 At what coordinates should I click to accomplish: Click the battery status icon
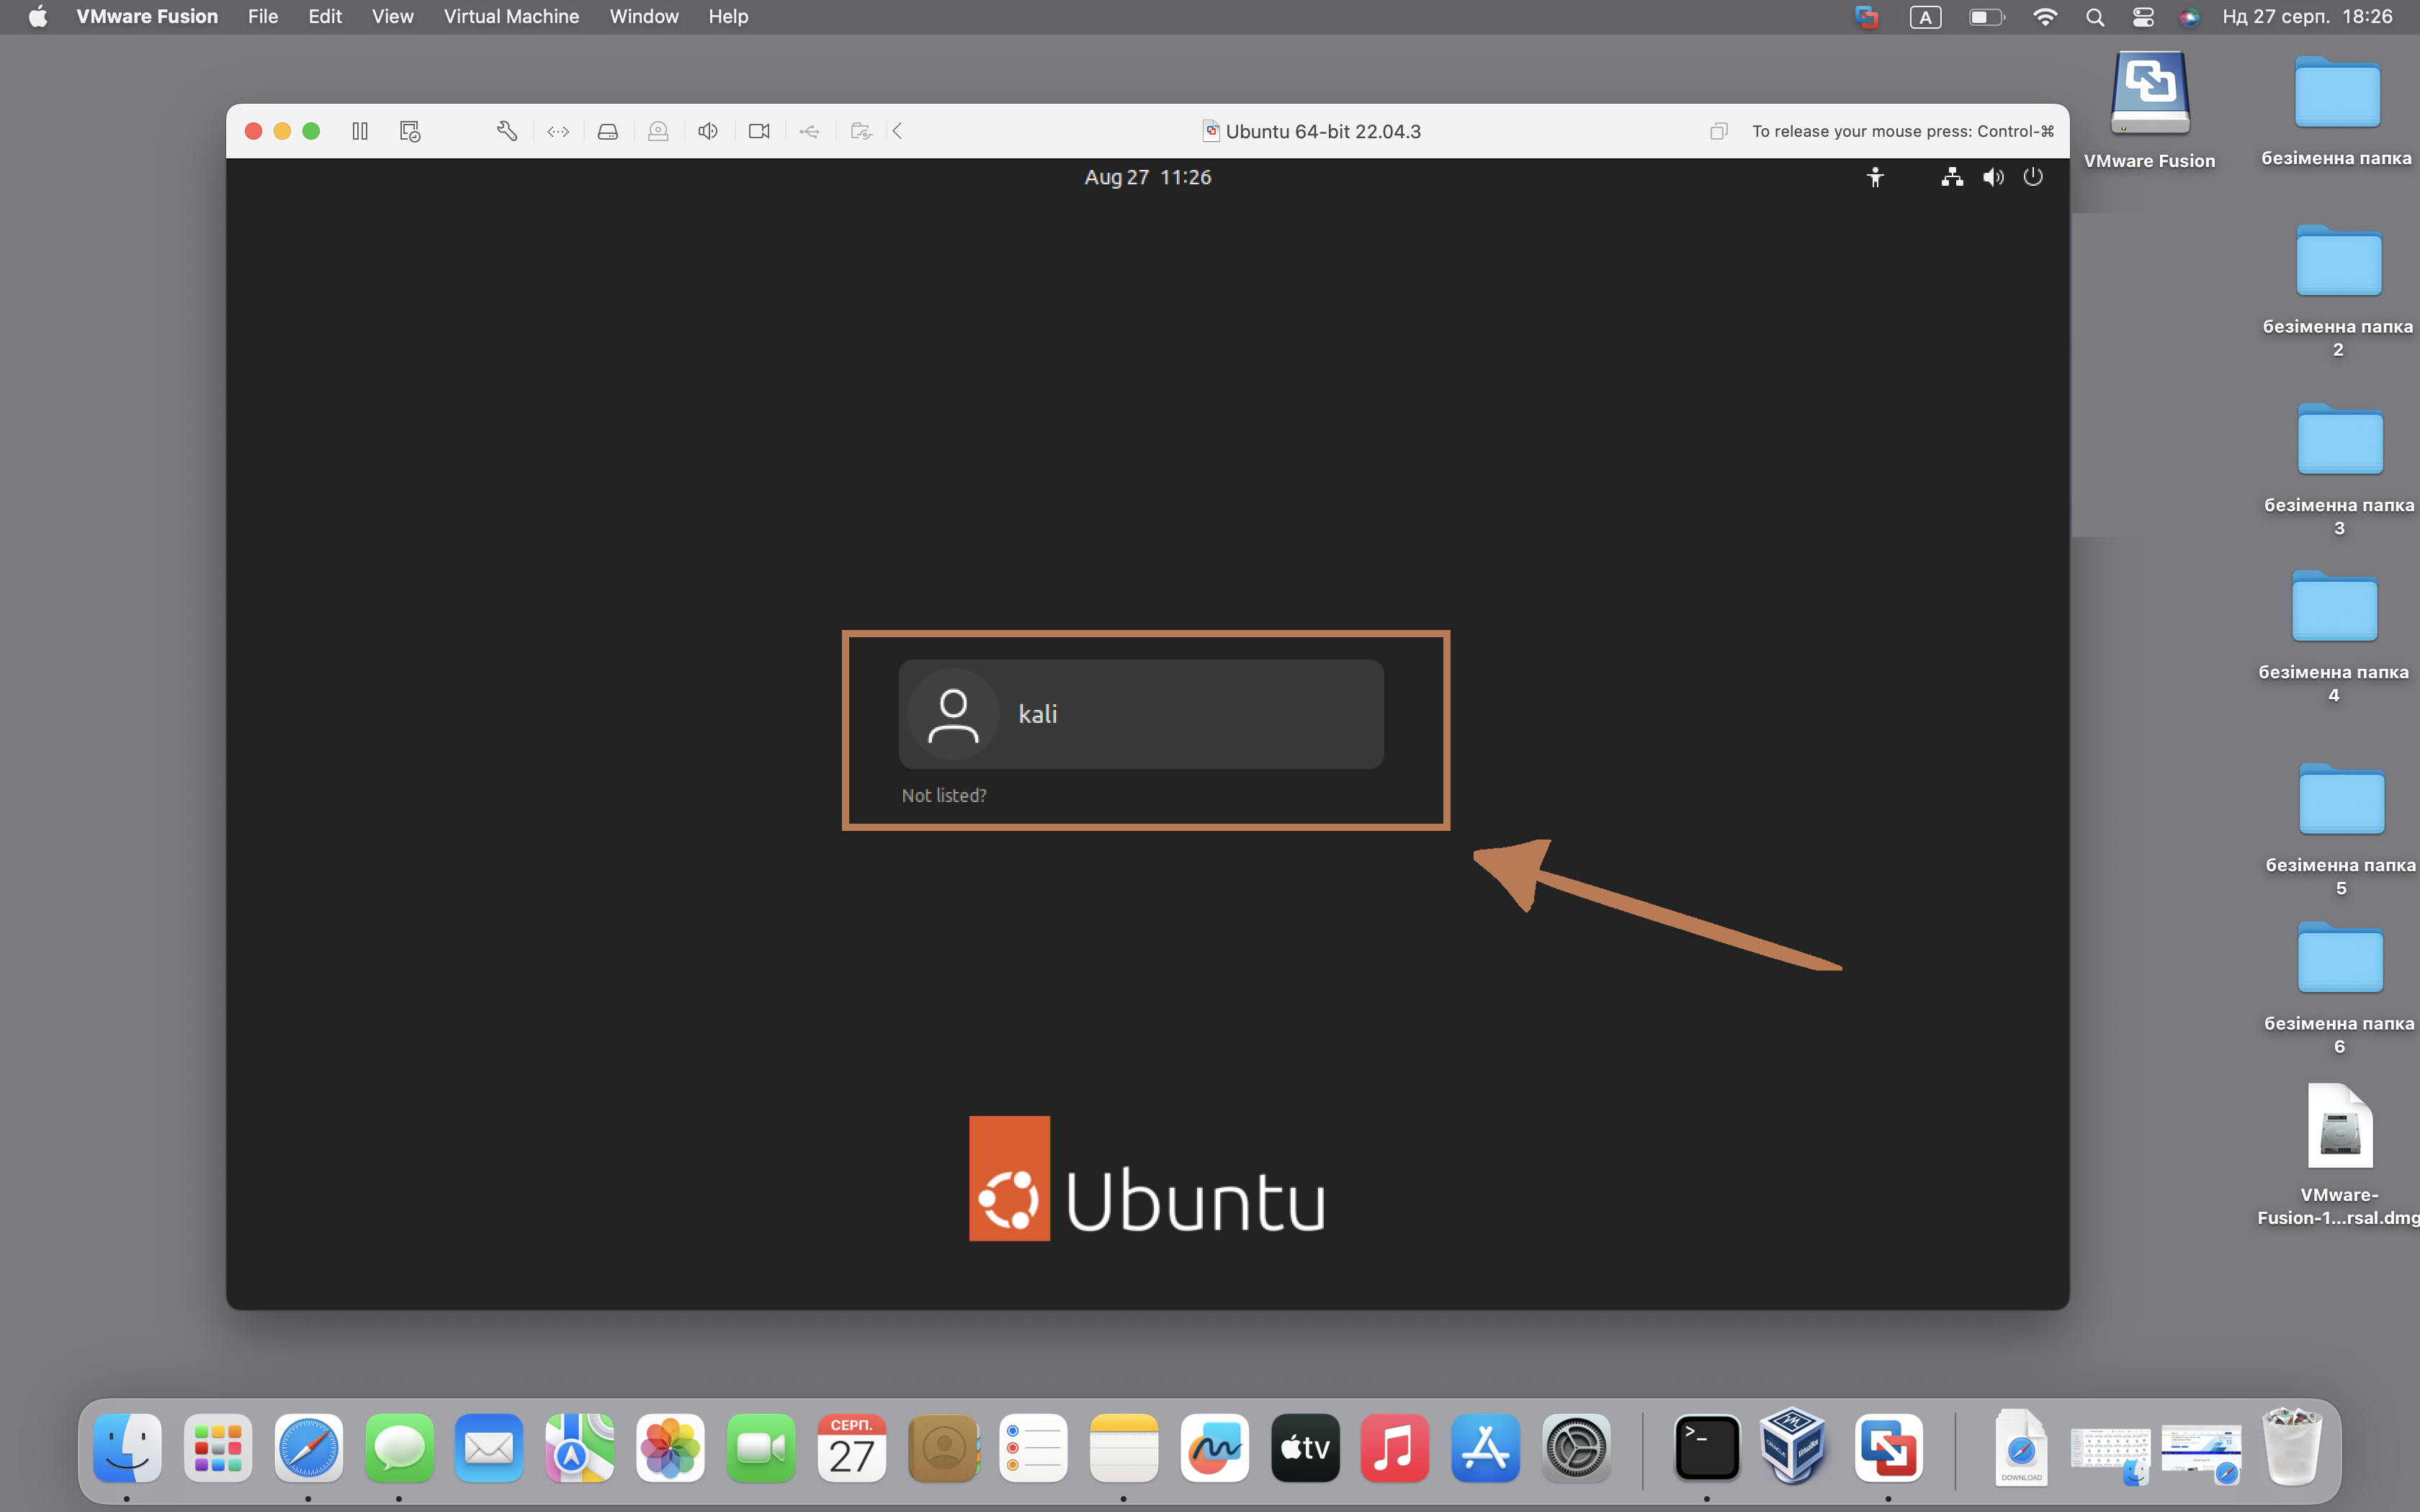coord(1986,16)
